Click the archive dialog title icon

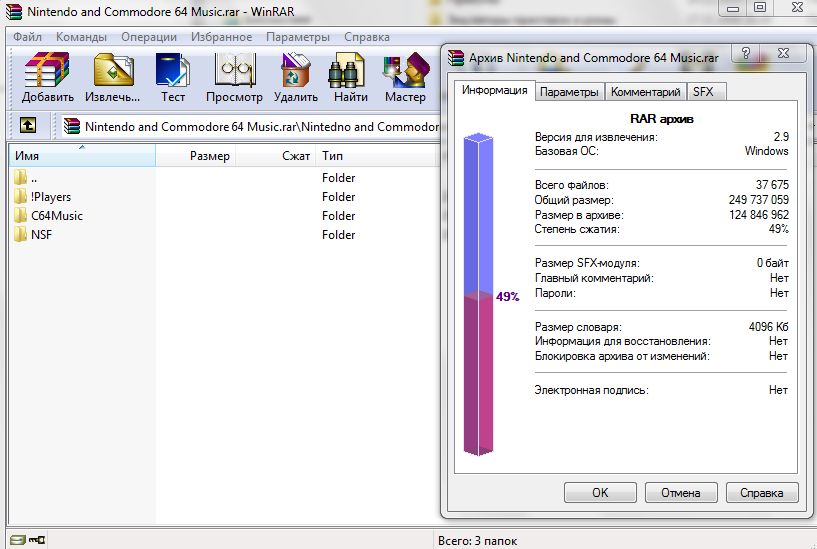point(456,58)
